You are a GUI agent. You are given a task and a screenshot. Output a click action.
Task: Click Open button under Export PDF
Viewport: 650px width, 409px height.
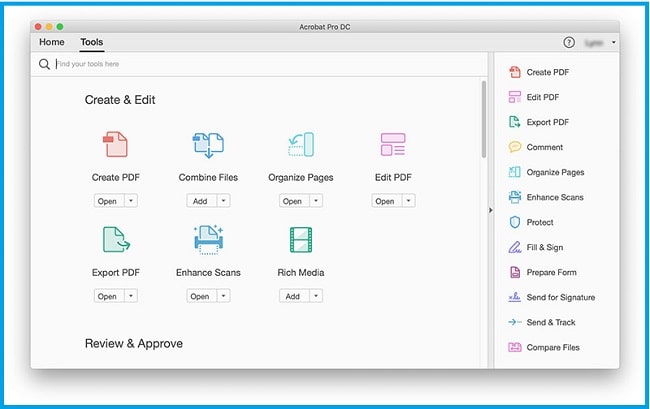tap(109, 296)
